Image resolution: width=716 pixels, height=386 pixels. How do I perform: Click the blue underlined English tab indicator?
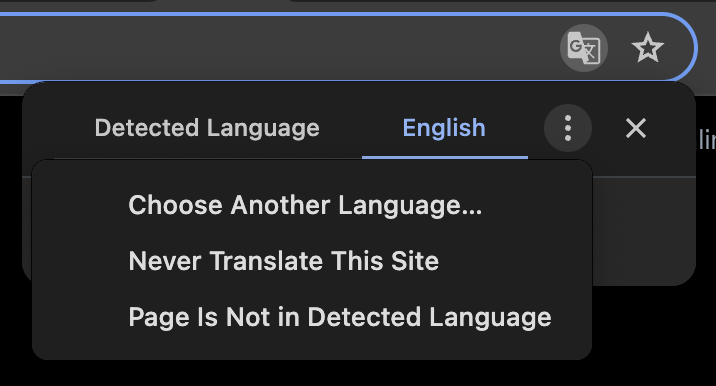[x=445, y=157]
